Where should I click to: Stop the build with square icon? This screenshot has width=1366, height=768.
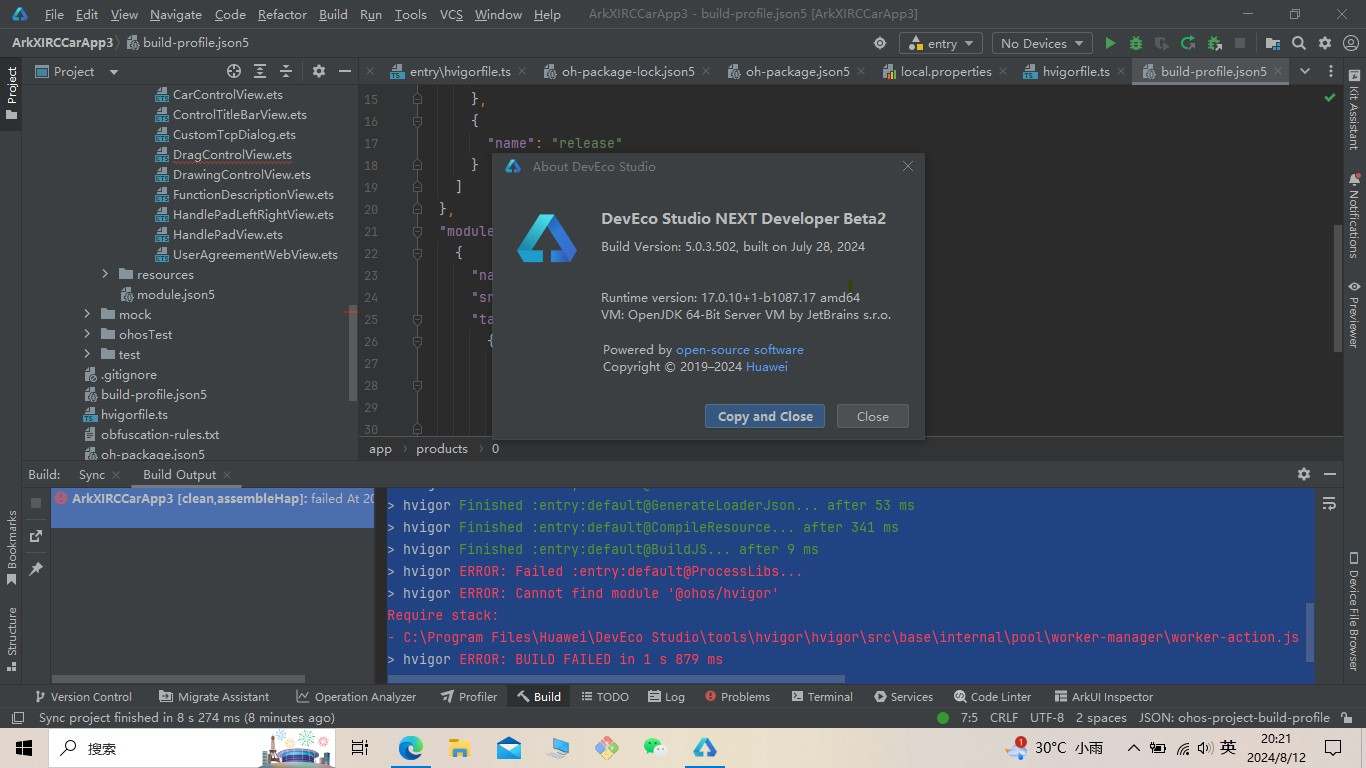(36, 503)
